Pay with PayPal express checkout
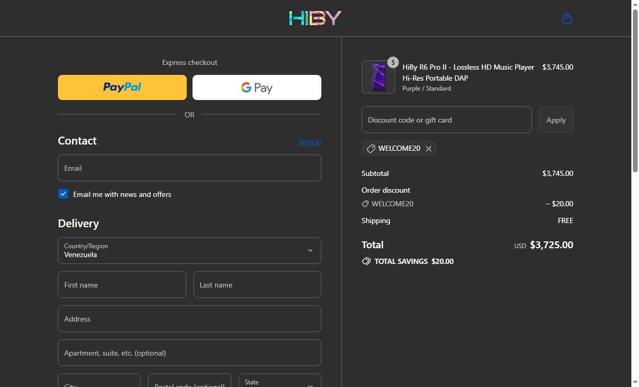This screenshot has width=639, height=387. pyautogui.click(x=122, y=87)
